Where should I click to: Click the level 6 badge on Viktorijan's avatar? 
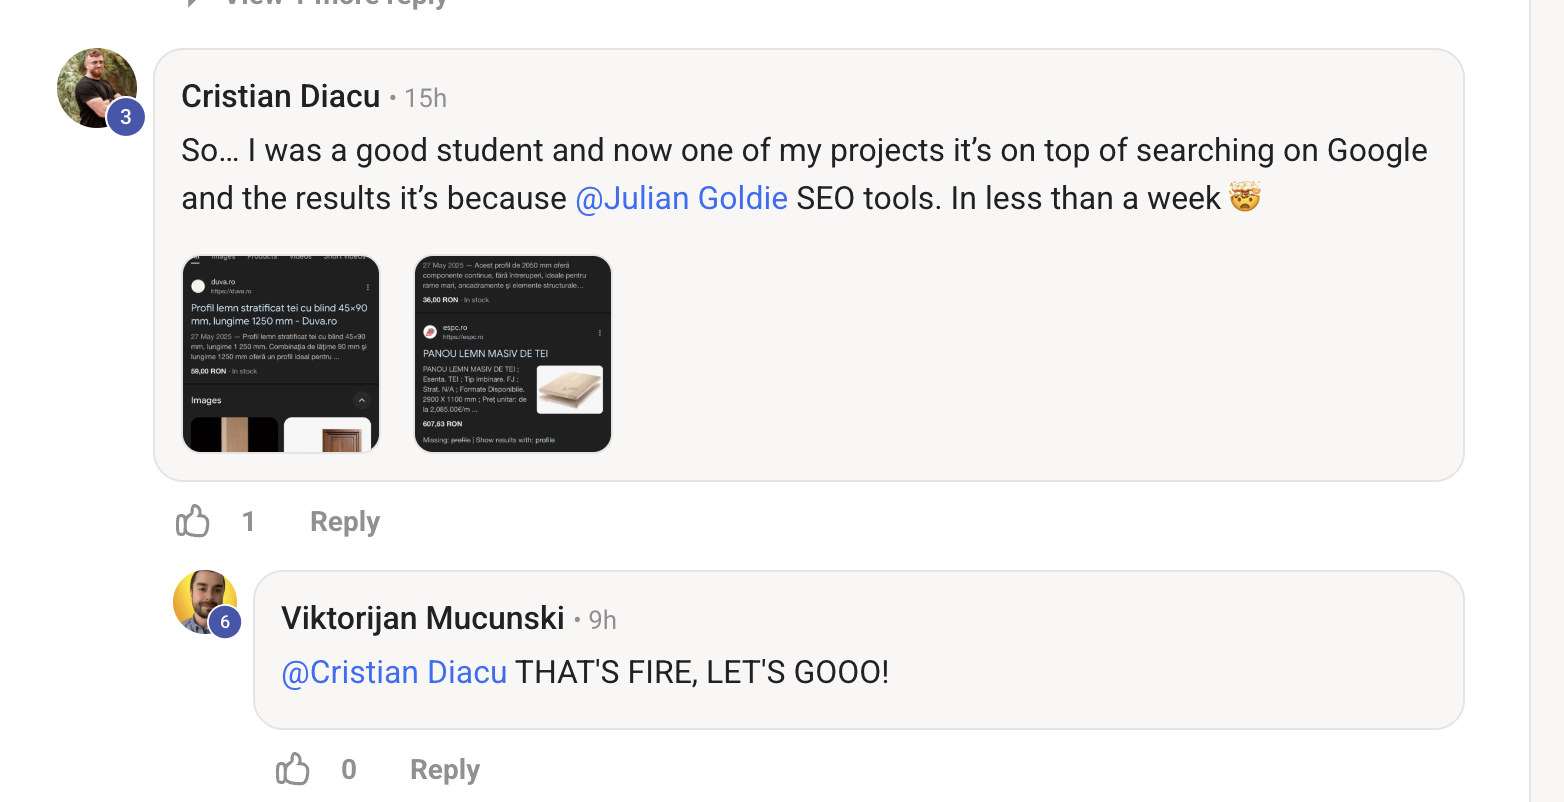225,622
